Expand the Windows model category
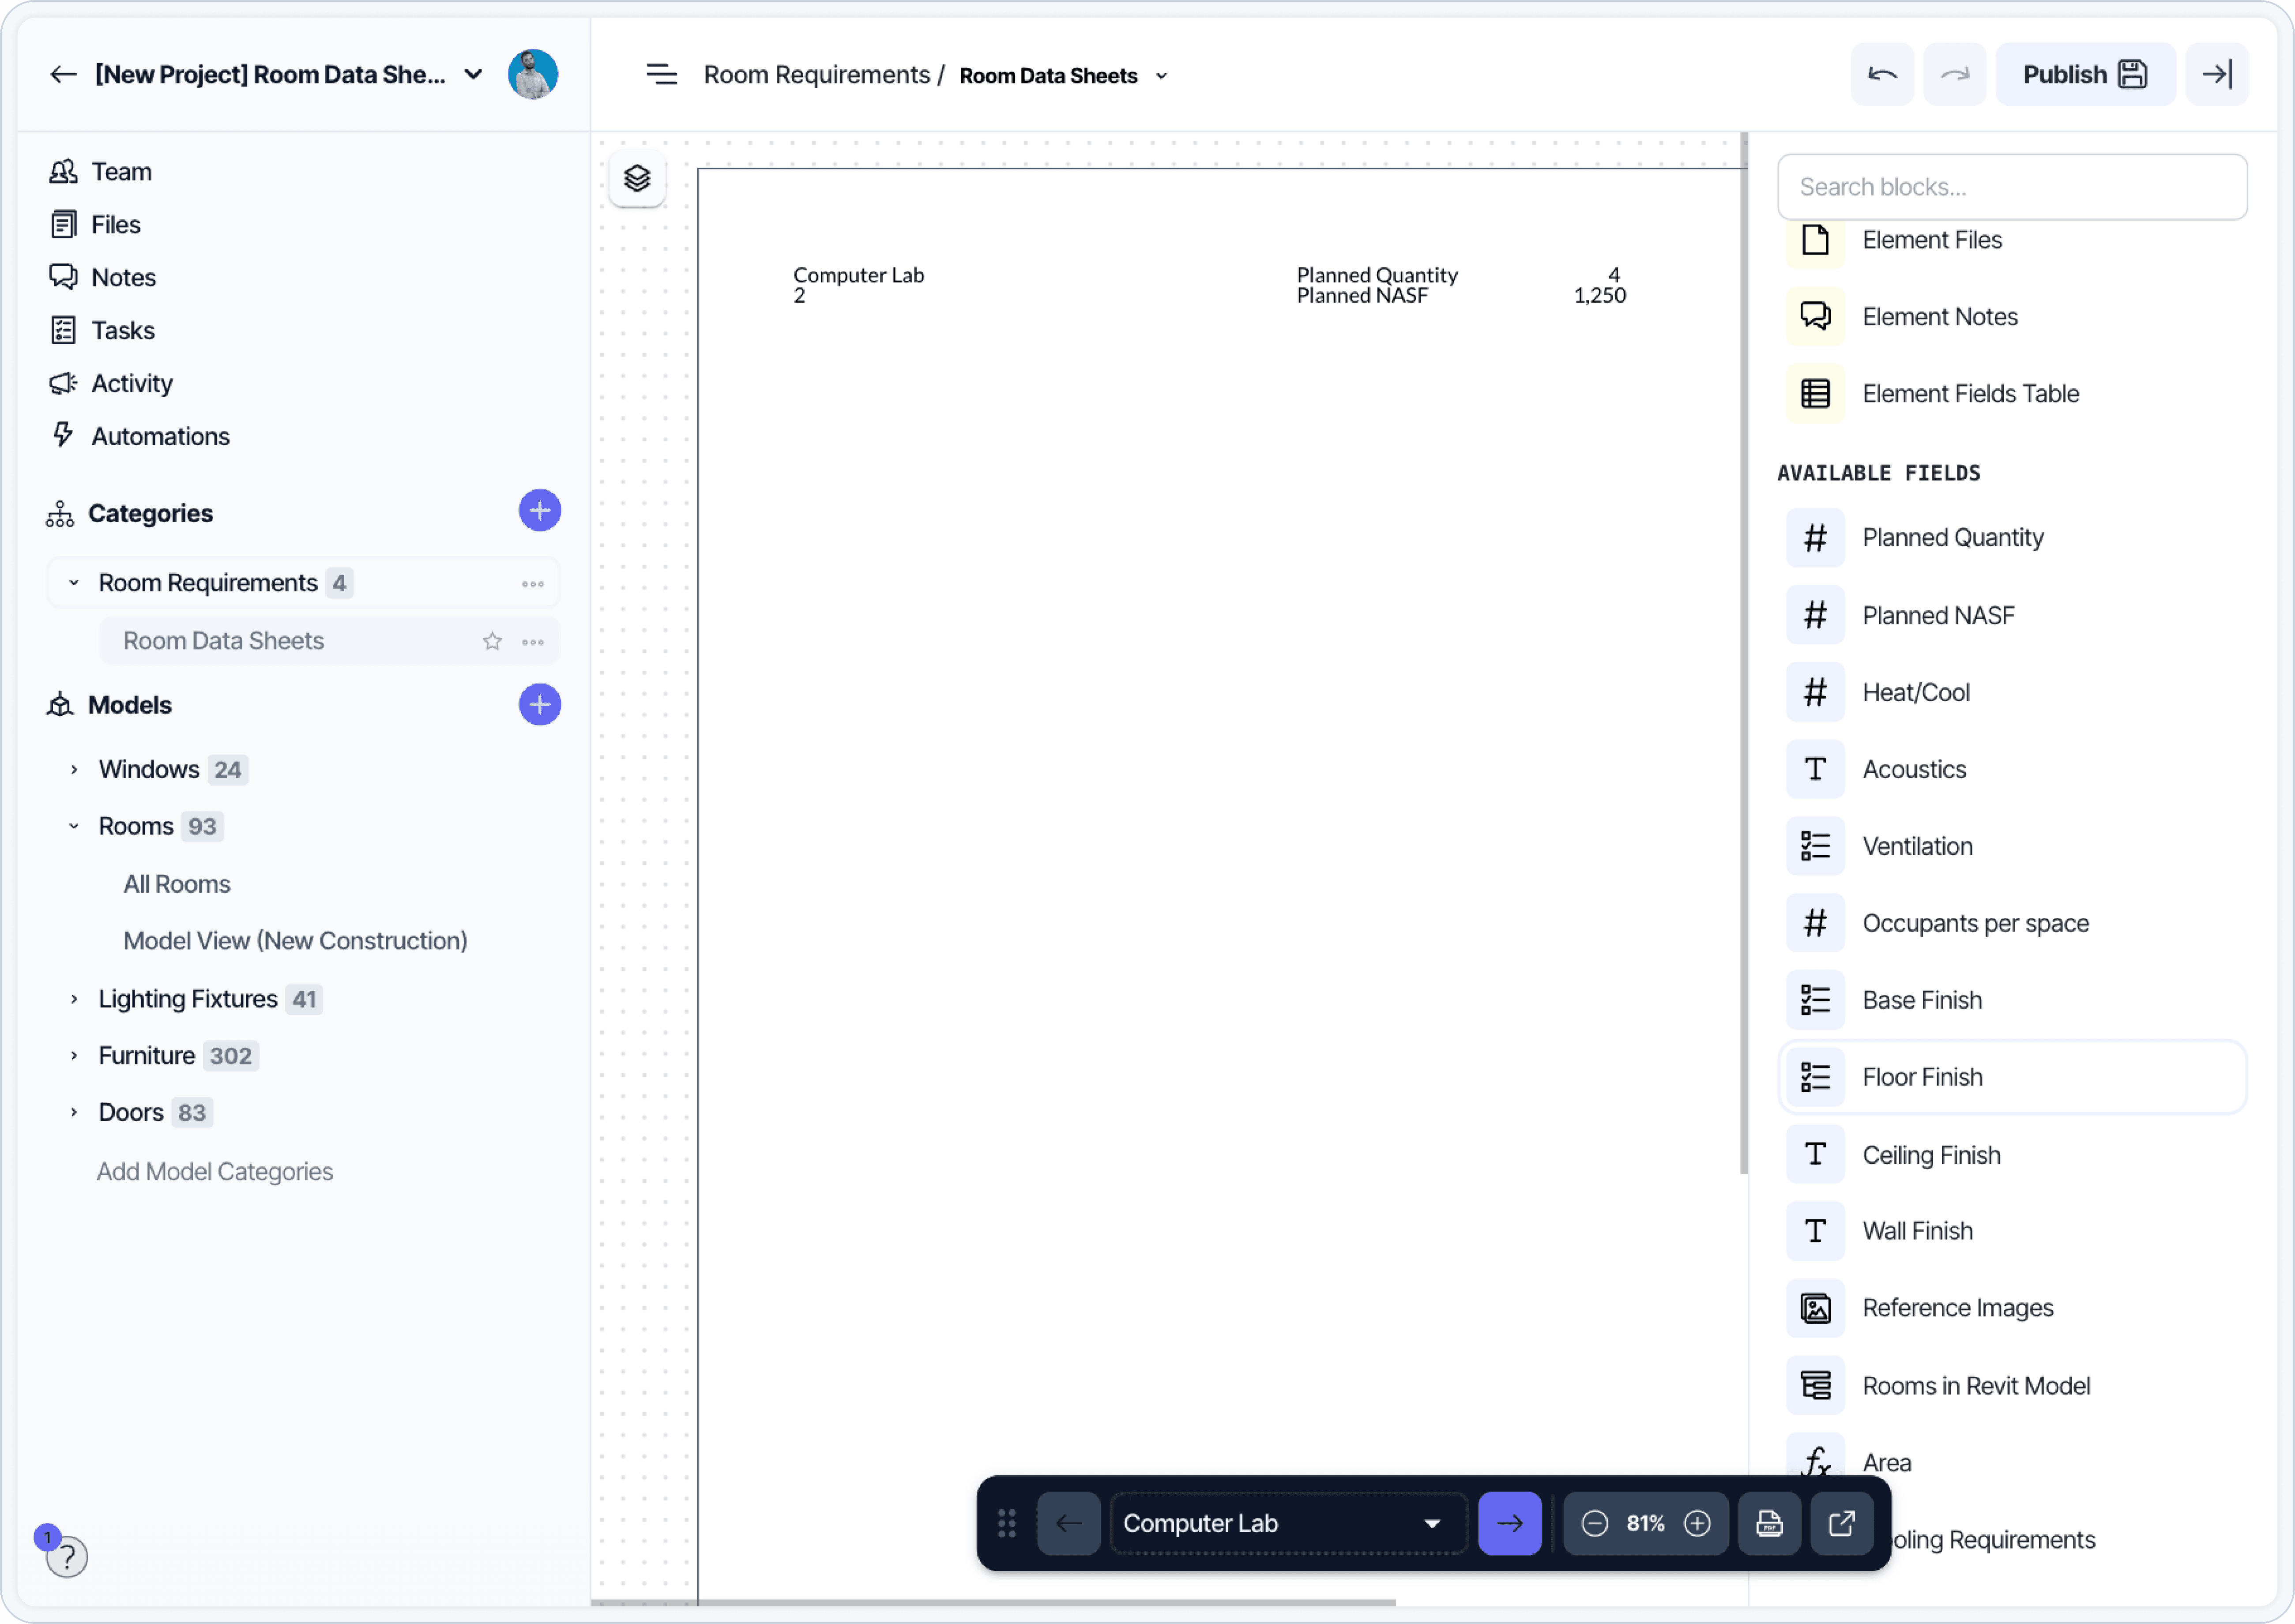The height and width of the screenshot is (1624, 2295). [74, 769]
